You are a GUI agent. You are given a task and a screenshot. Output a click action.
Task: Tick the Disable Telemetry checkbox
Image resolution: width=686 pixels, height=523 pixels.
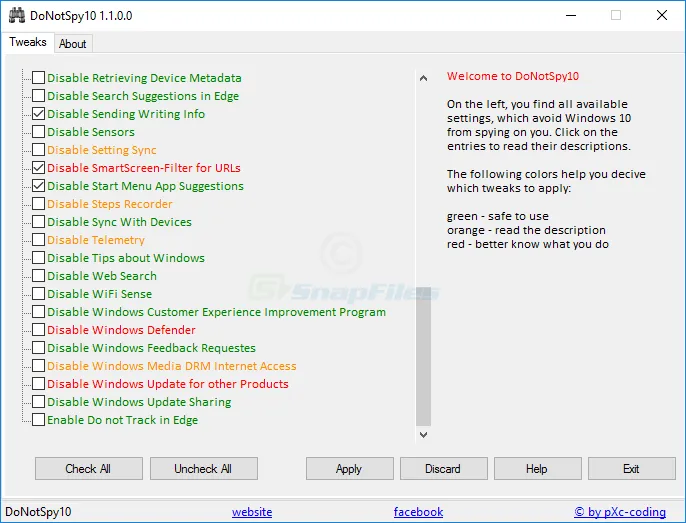coord(38,239)
